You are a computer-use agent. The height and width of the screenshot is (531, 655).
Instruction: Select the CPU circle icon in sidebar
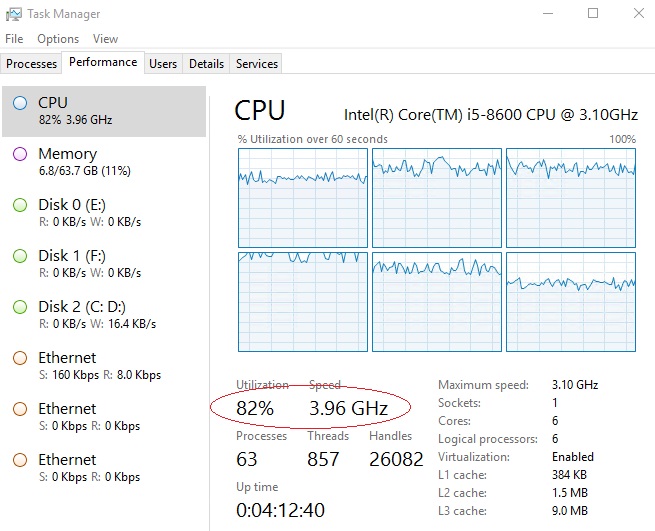pos(20,103)
